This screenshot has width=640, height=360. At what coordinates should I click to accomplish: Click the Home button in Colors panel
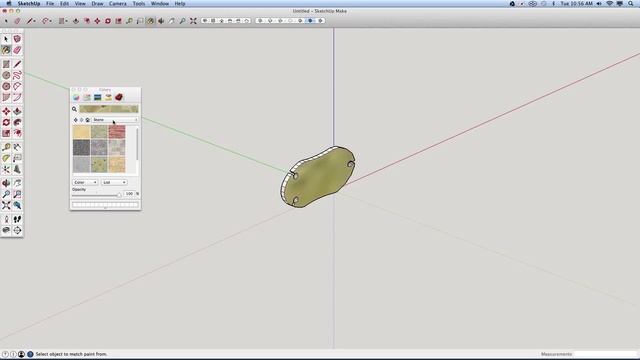click(87, 120)
